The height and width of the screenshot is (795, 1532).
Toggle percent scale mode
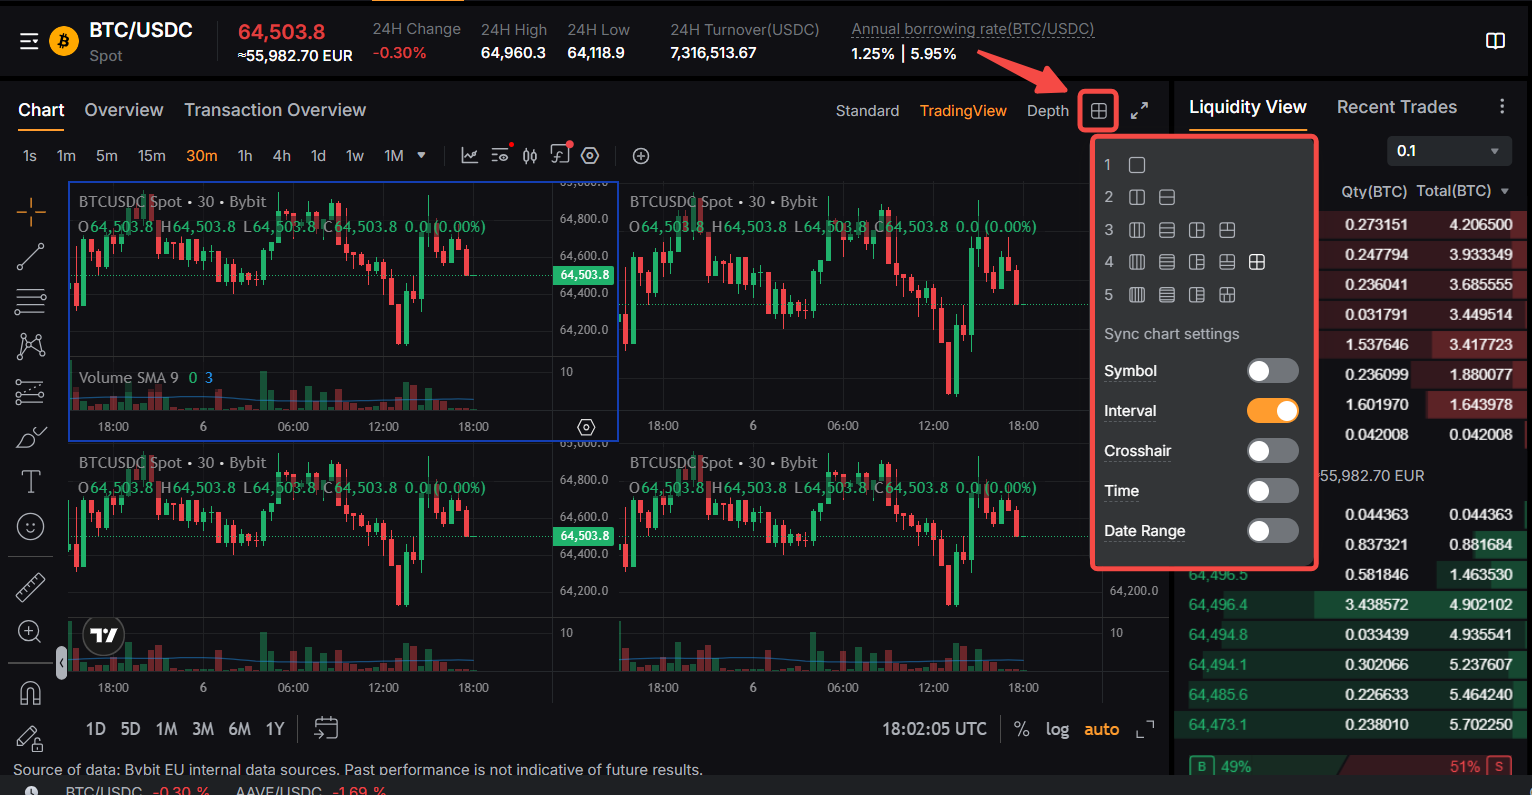tap(1021, 729)
